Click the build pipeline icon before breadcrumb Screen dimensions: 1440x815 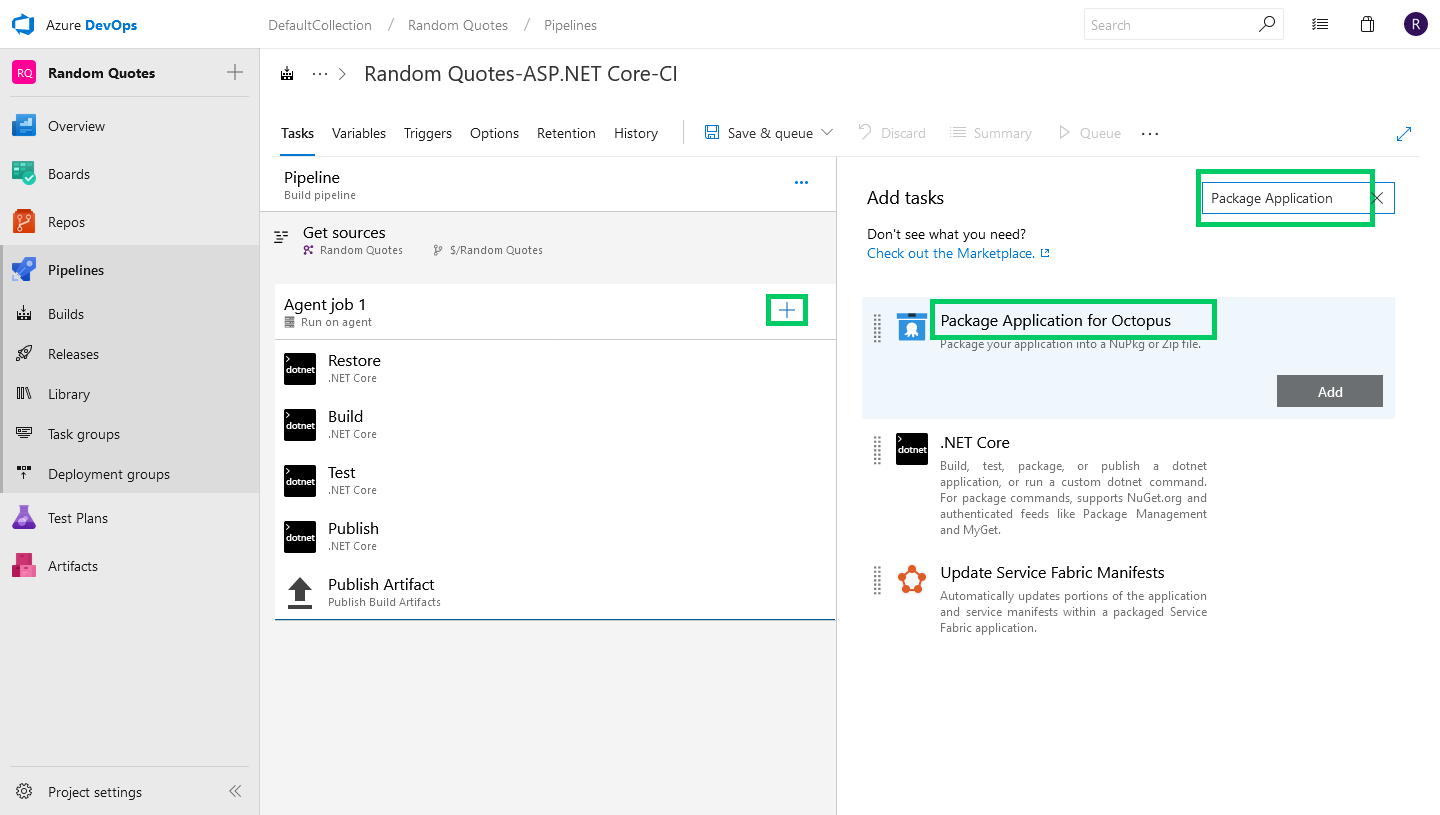point(288,73)
